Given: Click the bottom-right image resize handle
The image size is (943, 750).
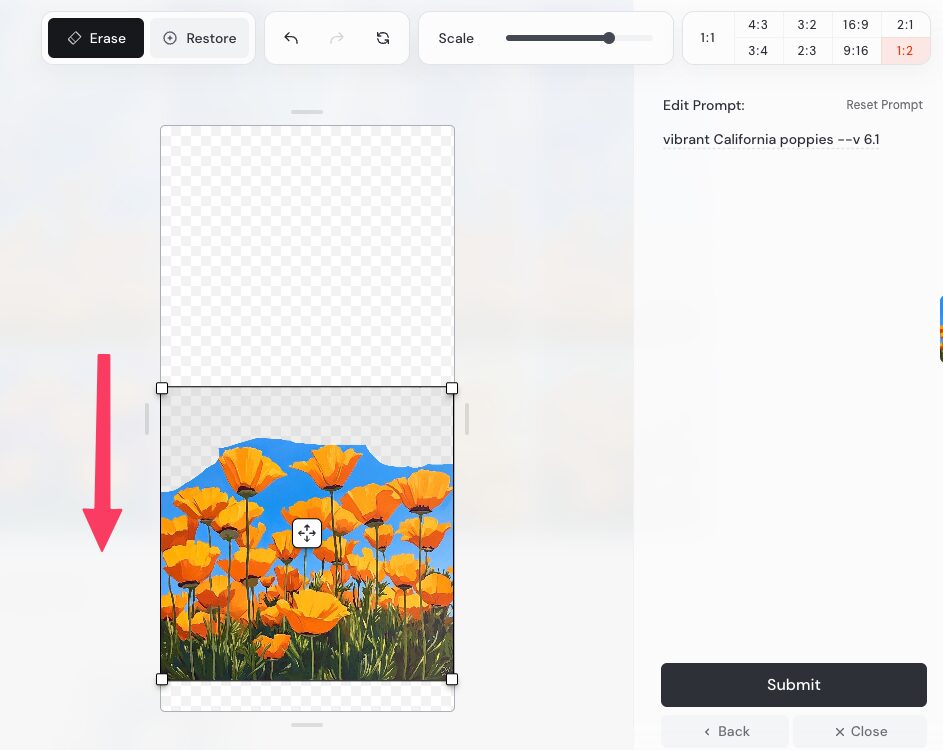Looking at the screenshot, I should click(x=452, y=679).
